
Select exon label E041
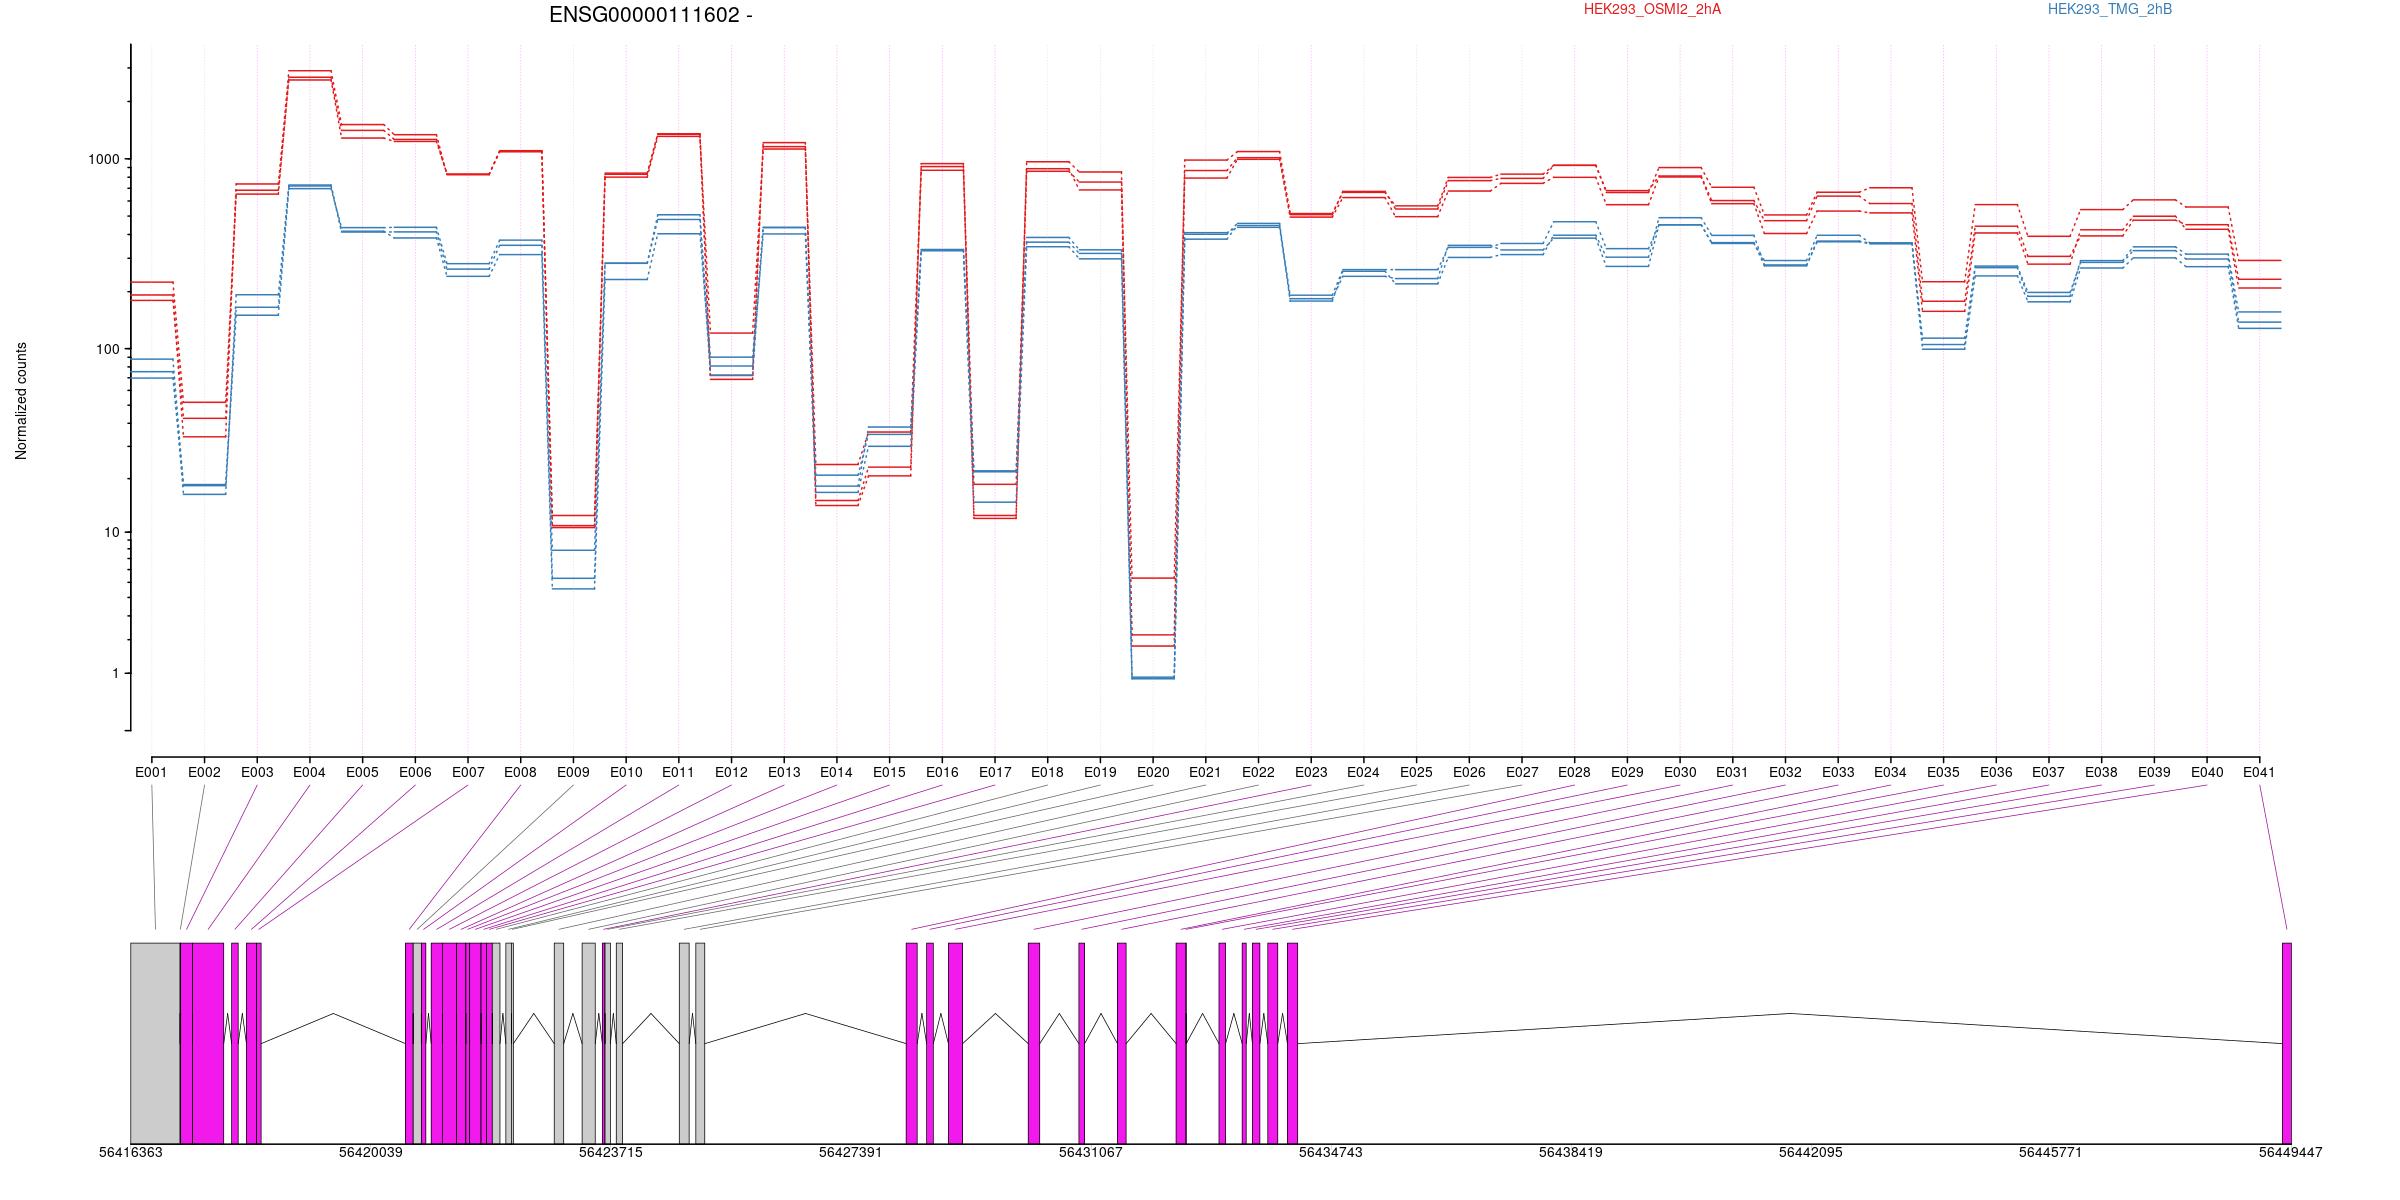click(x=2259, y=772)
